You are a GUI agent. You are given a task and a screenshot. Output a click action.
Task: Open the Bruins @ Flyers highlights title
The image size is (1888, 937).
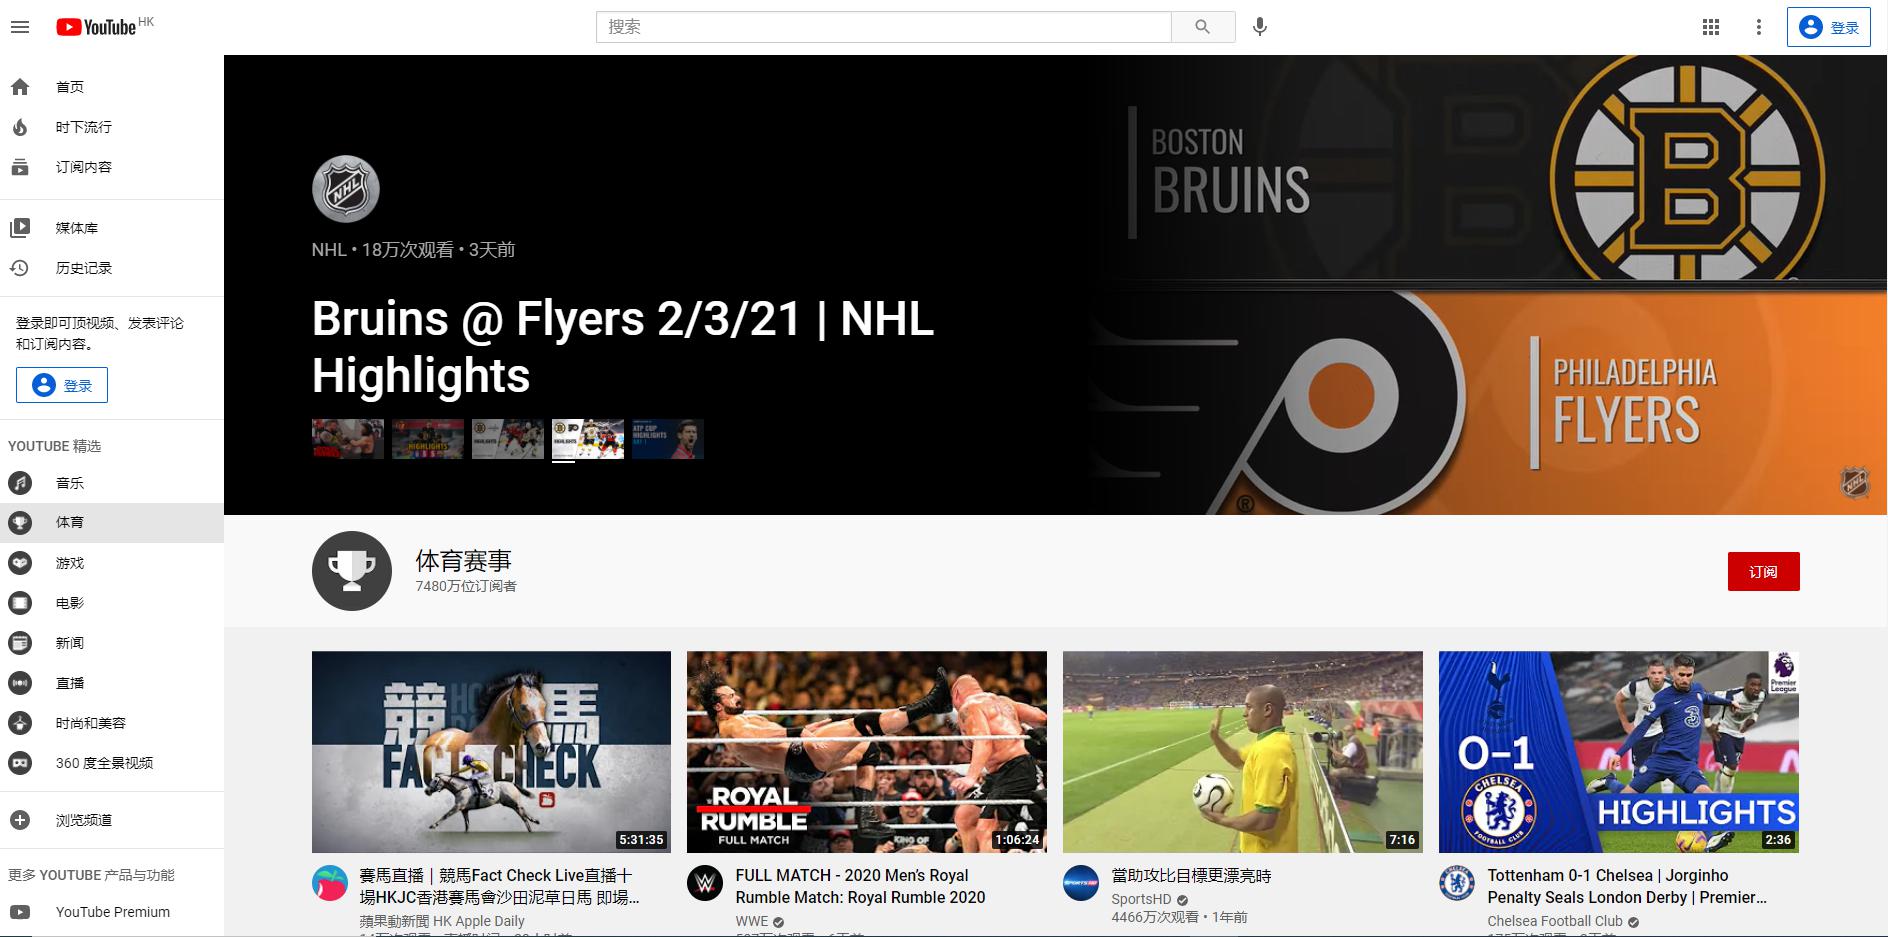point(623,347)
